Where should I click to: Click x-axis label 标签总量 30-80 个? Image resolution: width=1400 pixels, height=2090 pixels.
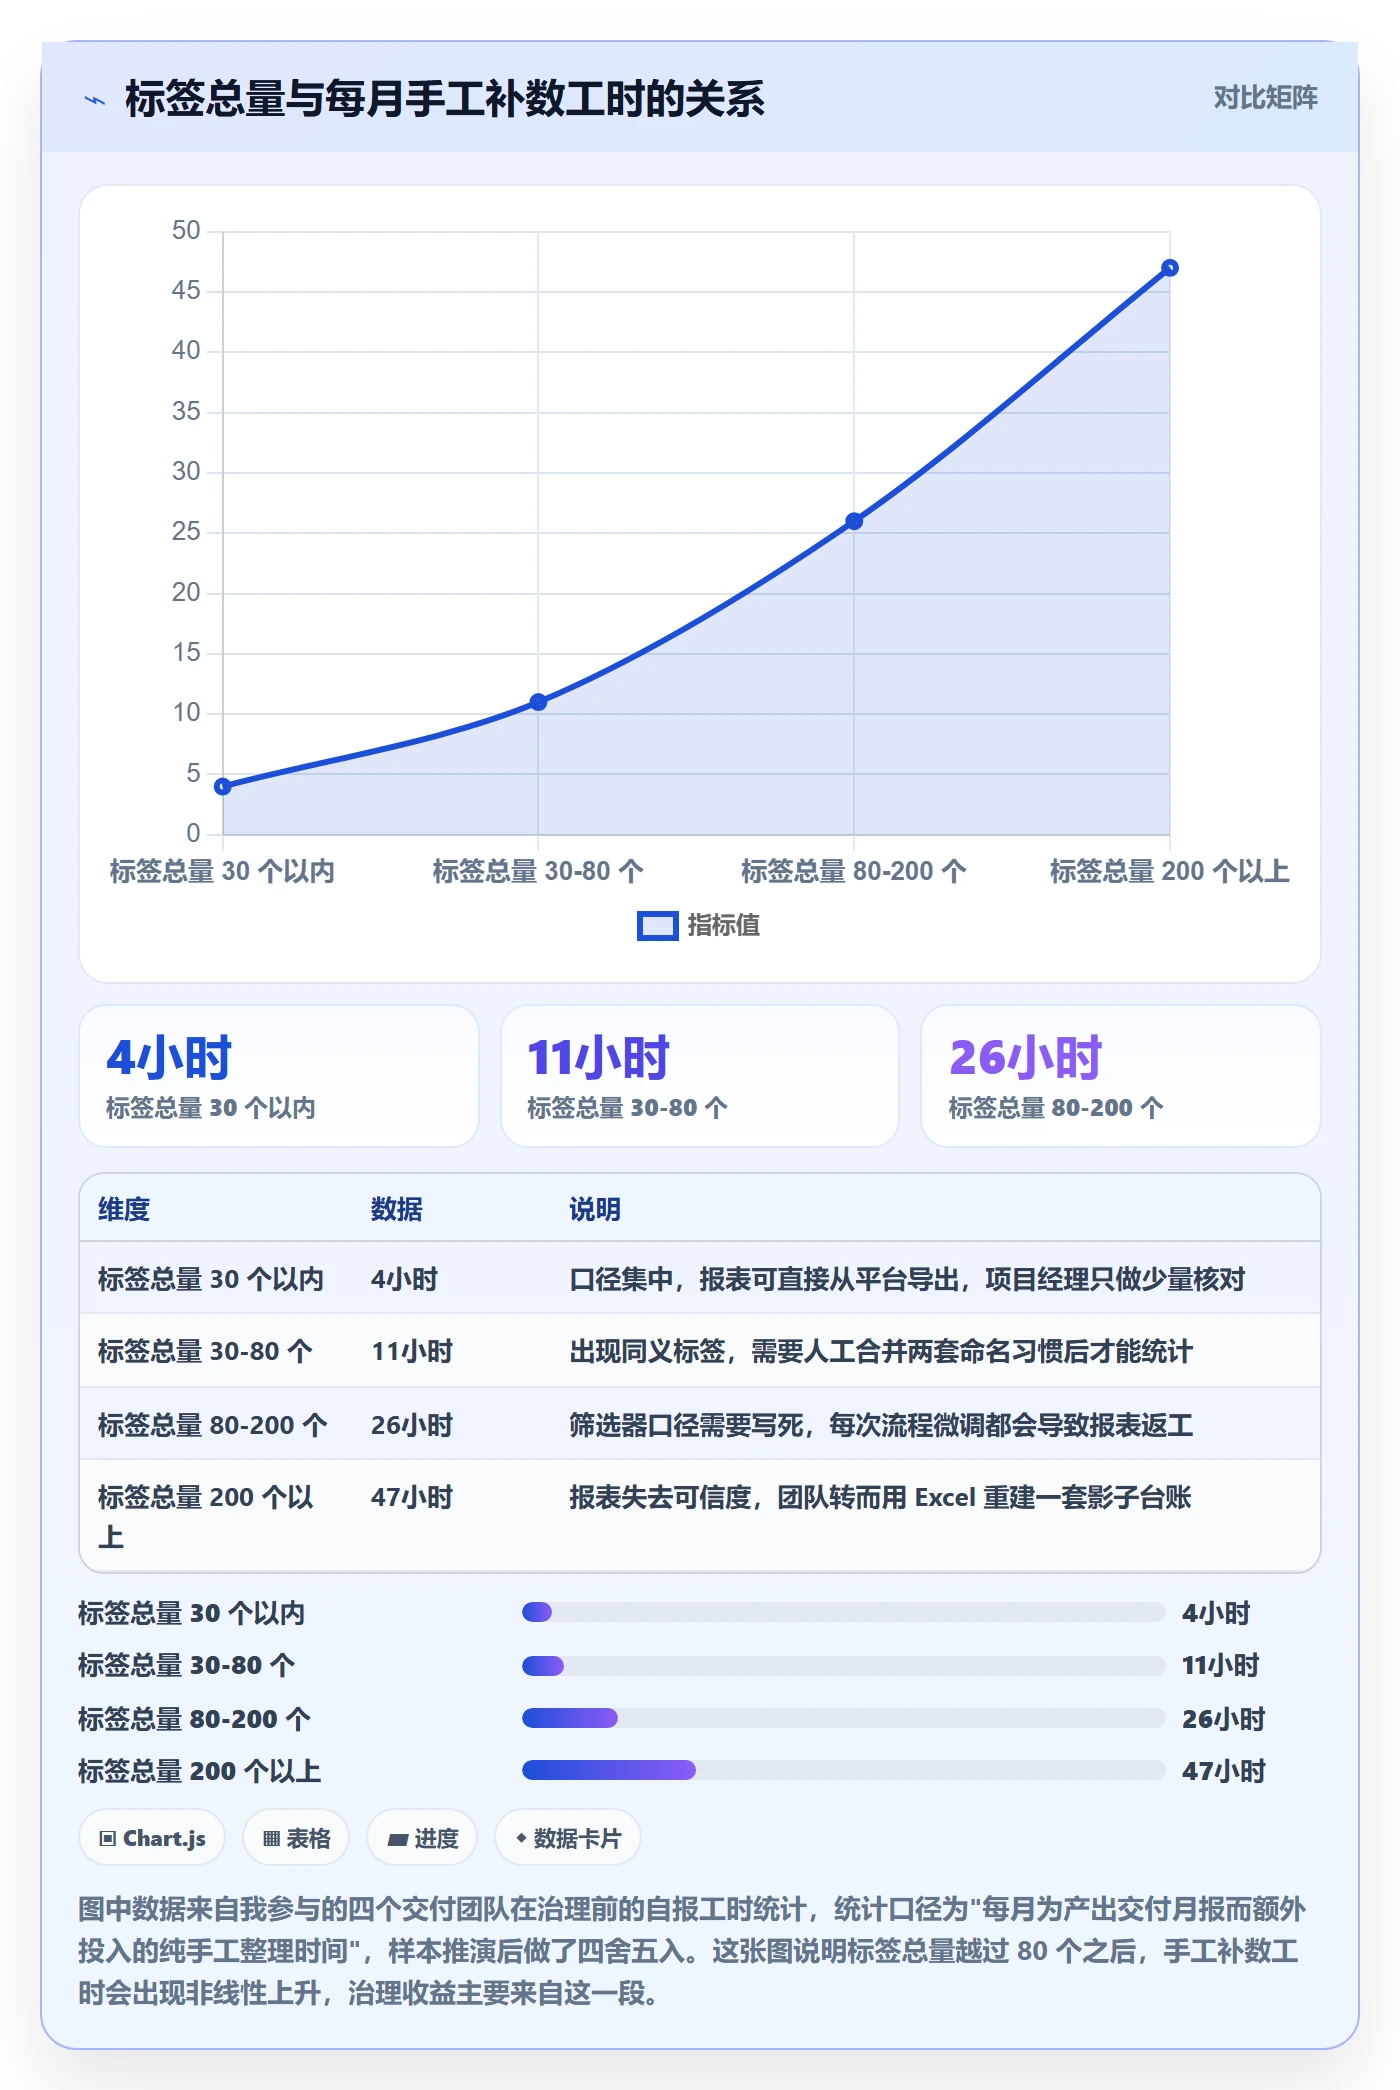point(538,871)
